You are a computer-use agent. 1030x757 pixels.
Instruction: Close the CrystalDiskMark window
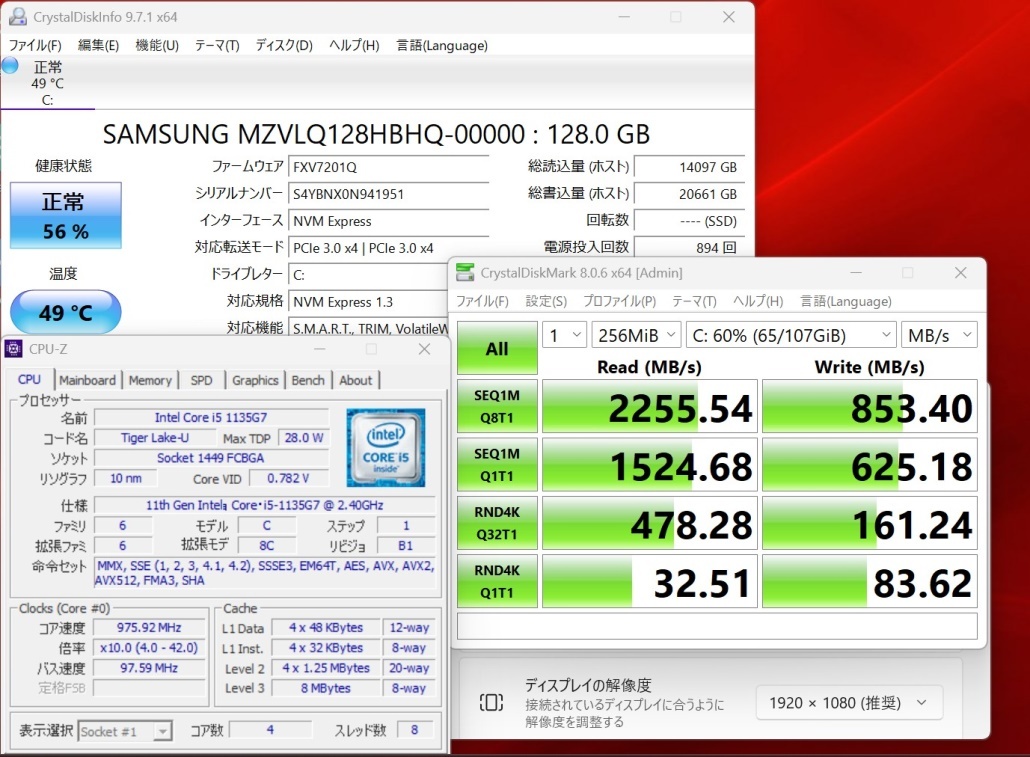[x=960, y=273]
